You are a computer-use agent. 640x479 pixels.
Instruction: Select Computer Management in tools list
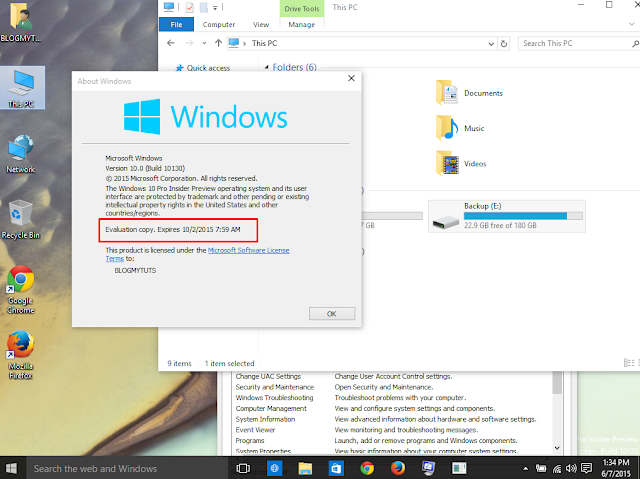(271, 408)
